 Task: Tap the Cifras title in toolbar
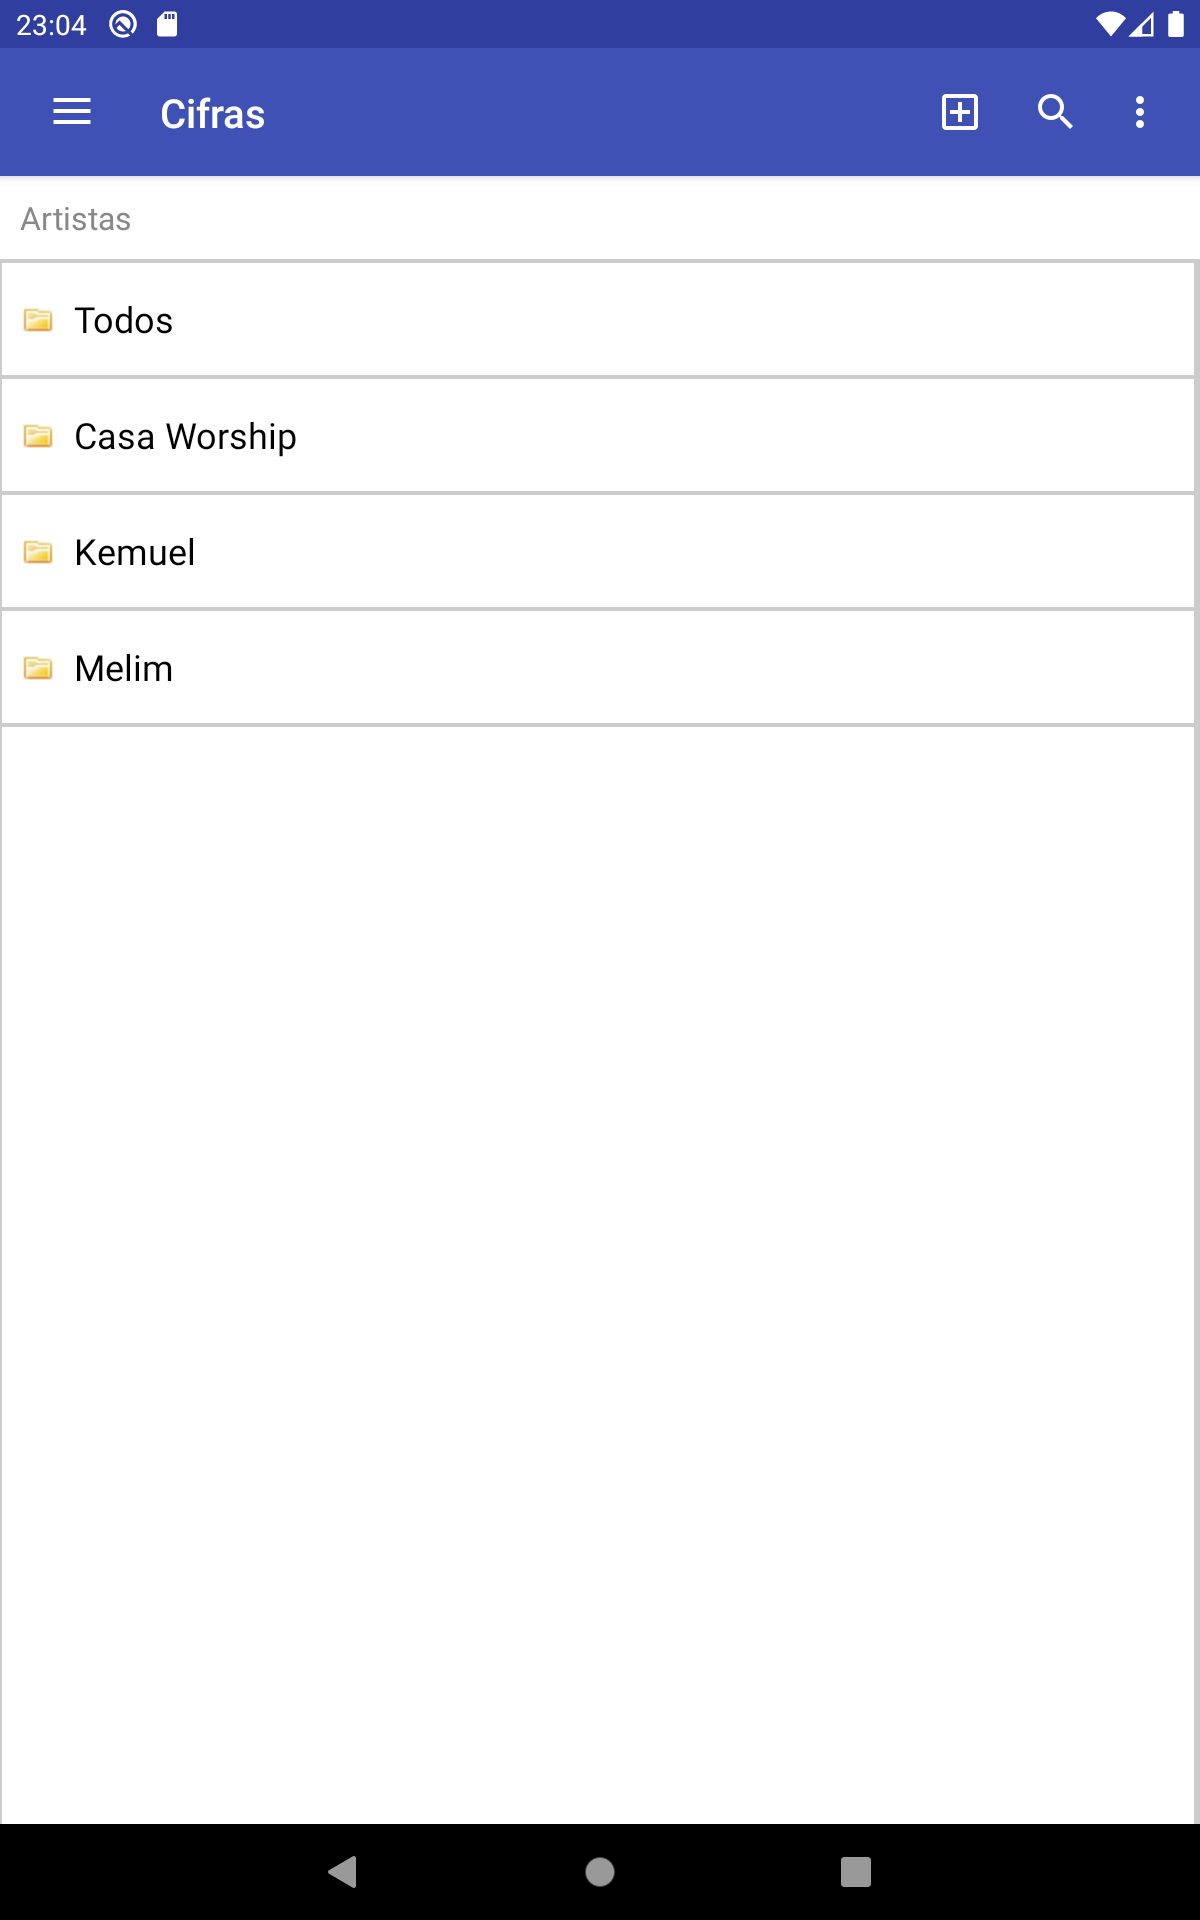click(212, 114)
